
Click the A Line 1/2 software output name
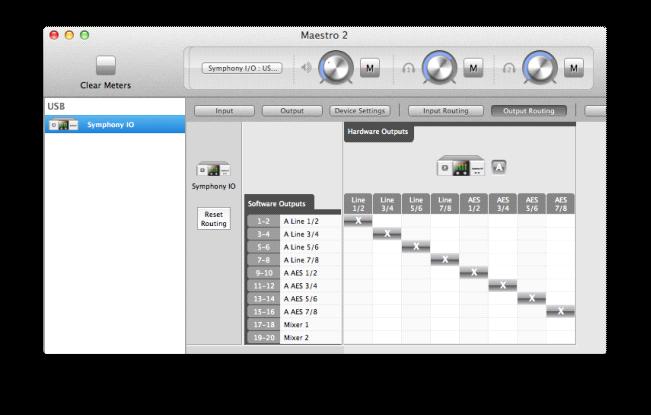301,221
